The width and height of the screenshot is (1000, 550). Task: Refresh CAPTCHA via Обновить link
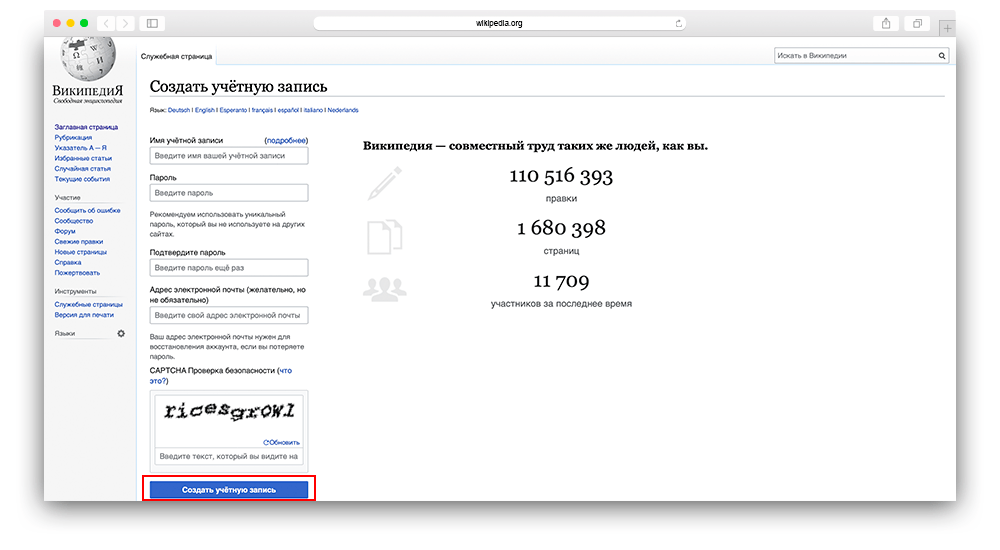[281, 442]
